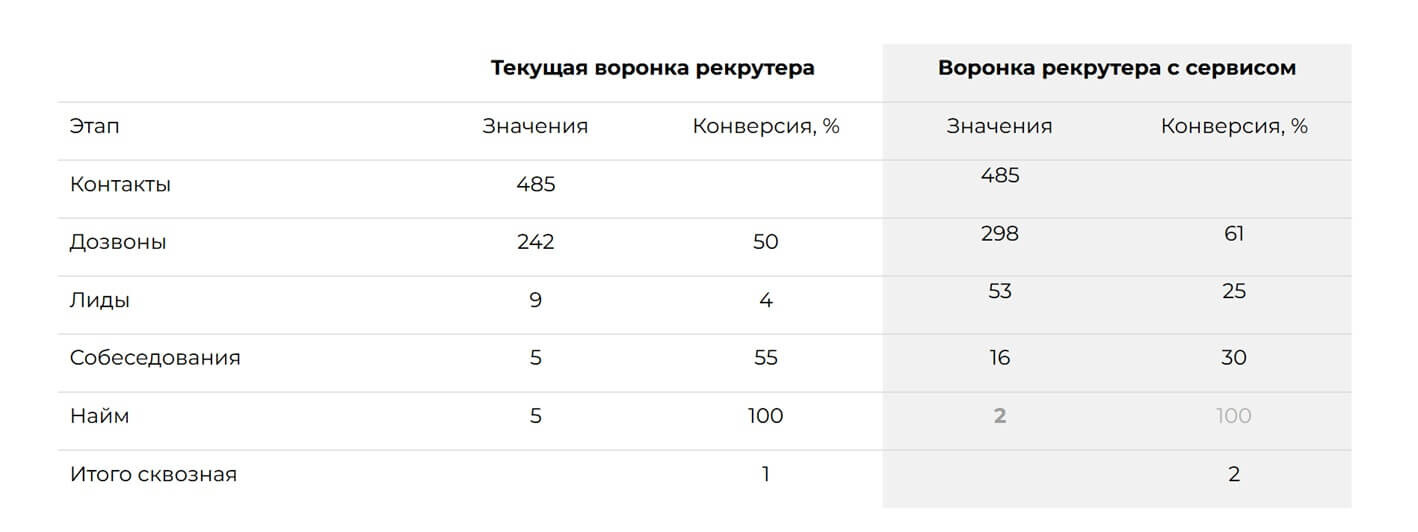Click the value 298 in service funnel
Image resolution: width=1418 pixels, height=532 pixels.
point(1000,233)
